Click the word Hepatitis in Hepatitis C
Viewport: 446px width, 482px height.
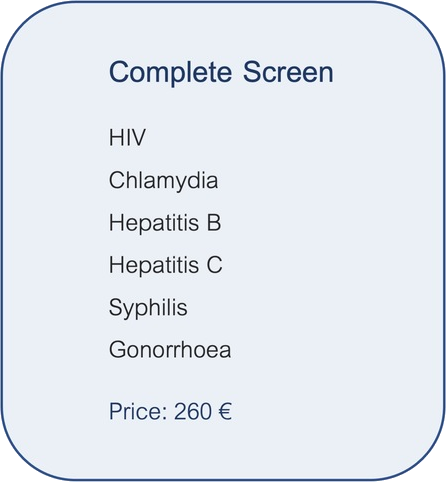[x=154, y=265]
